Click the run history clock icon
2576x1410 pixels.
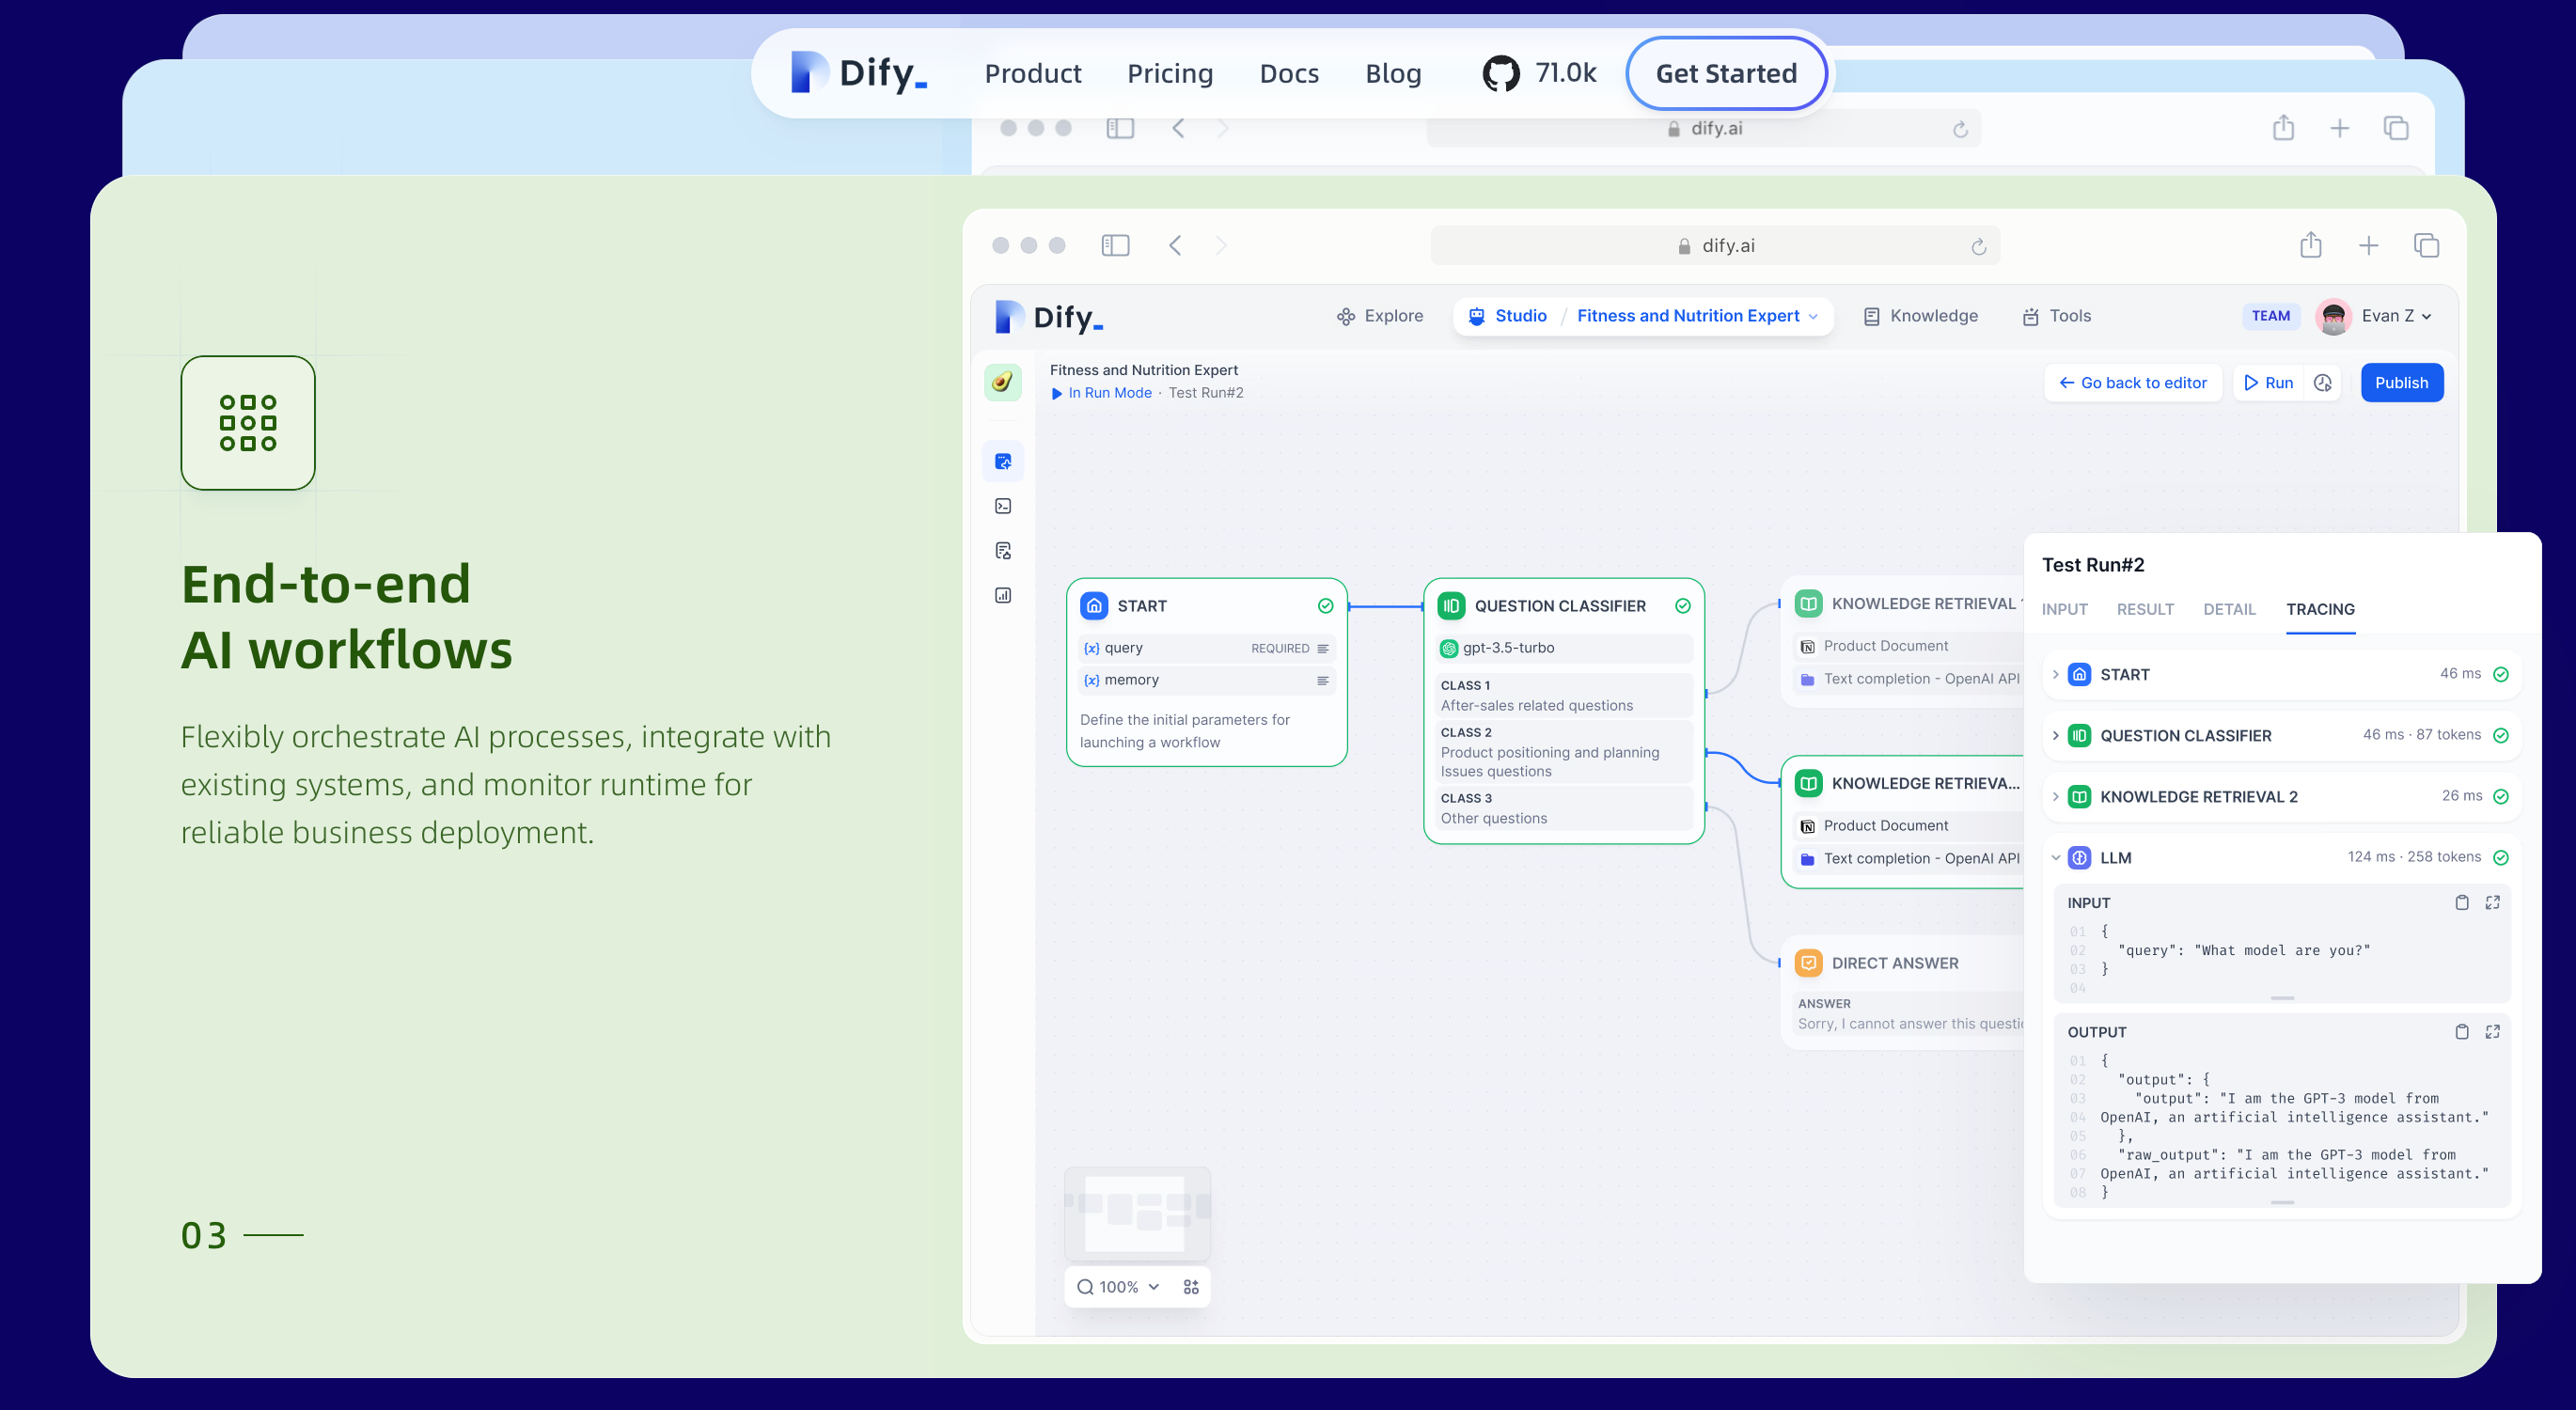click(x=2323, y=383)
